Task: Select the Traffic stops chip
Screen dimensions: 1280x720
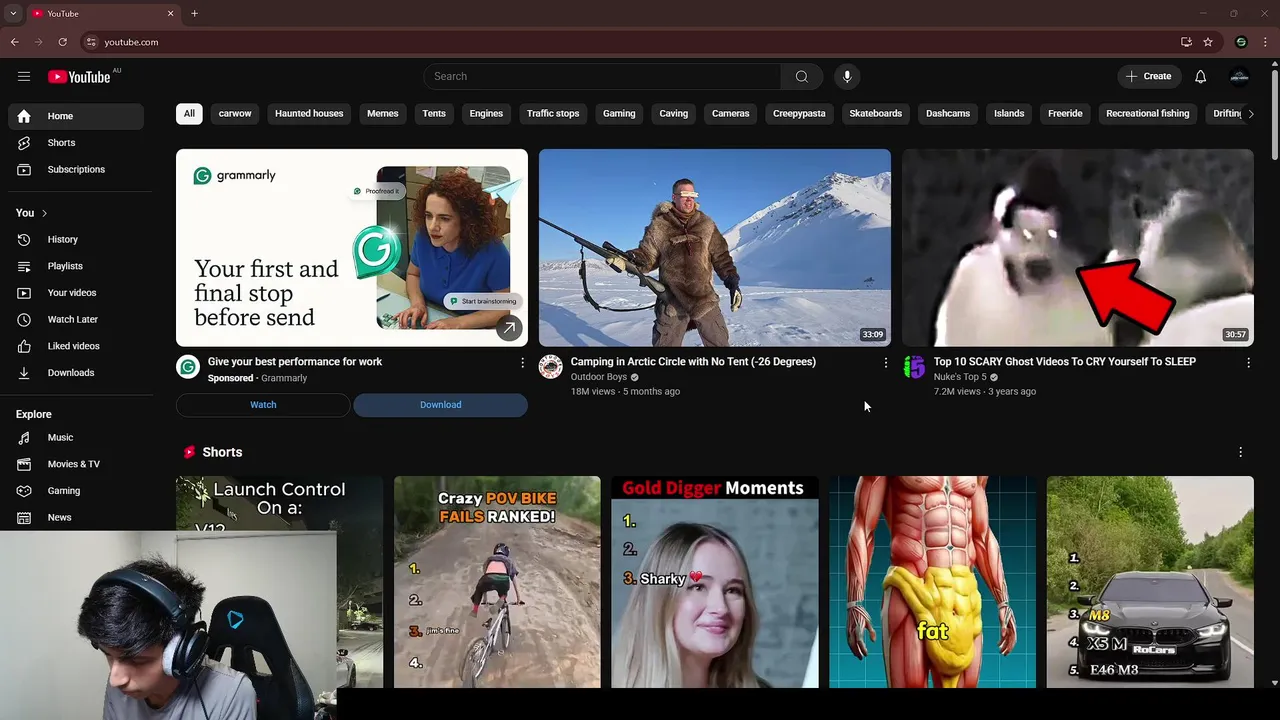Action: click(553, 114)
